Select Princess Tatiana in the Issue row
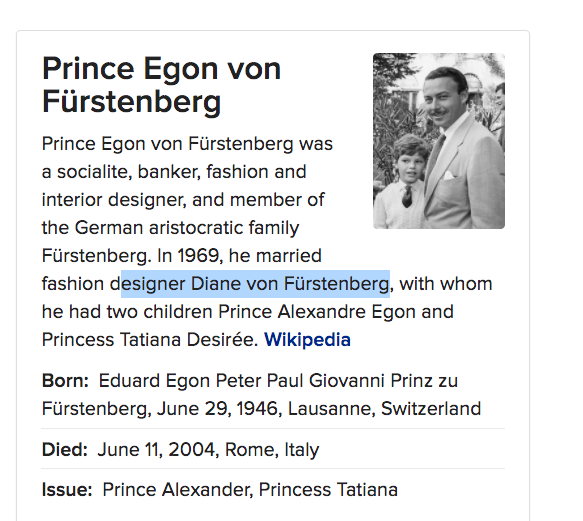This screenshot has height=521, width=583. 328,489
